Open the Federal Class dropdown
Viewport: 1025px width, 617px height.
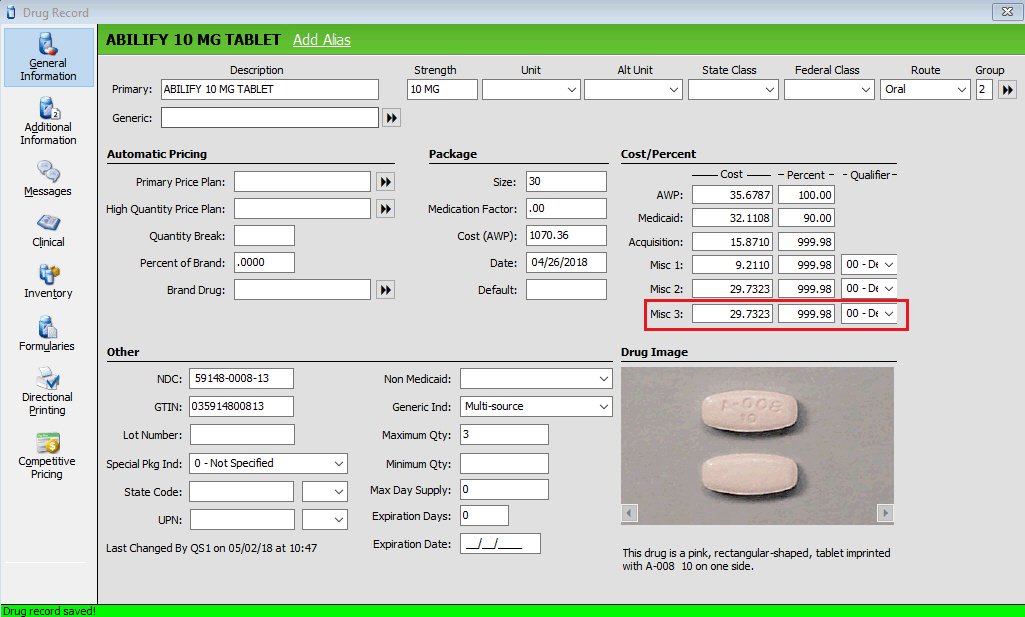(829, 90)
